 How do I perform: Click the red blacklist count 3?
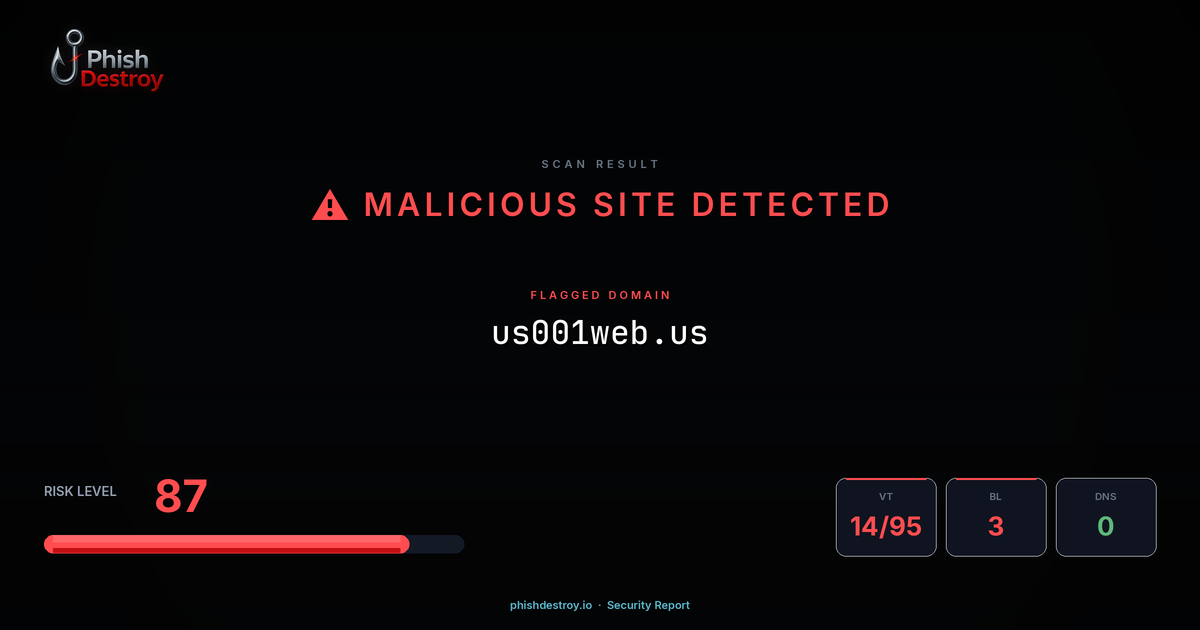coord(996,526)
